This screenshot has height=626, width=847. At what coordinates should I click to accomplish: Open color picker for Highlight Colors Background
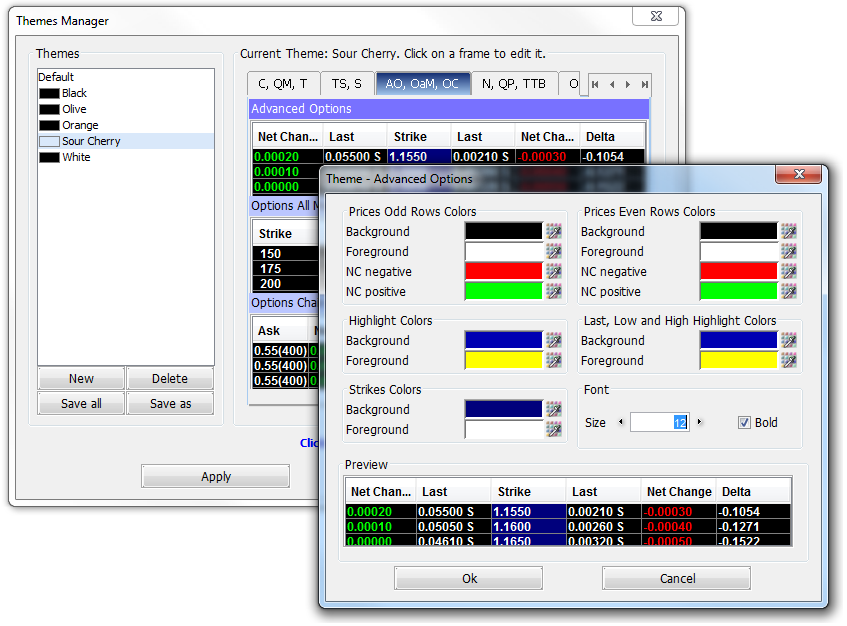coord(554,340)
